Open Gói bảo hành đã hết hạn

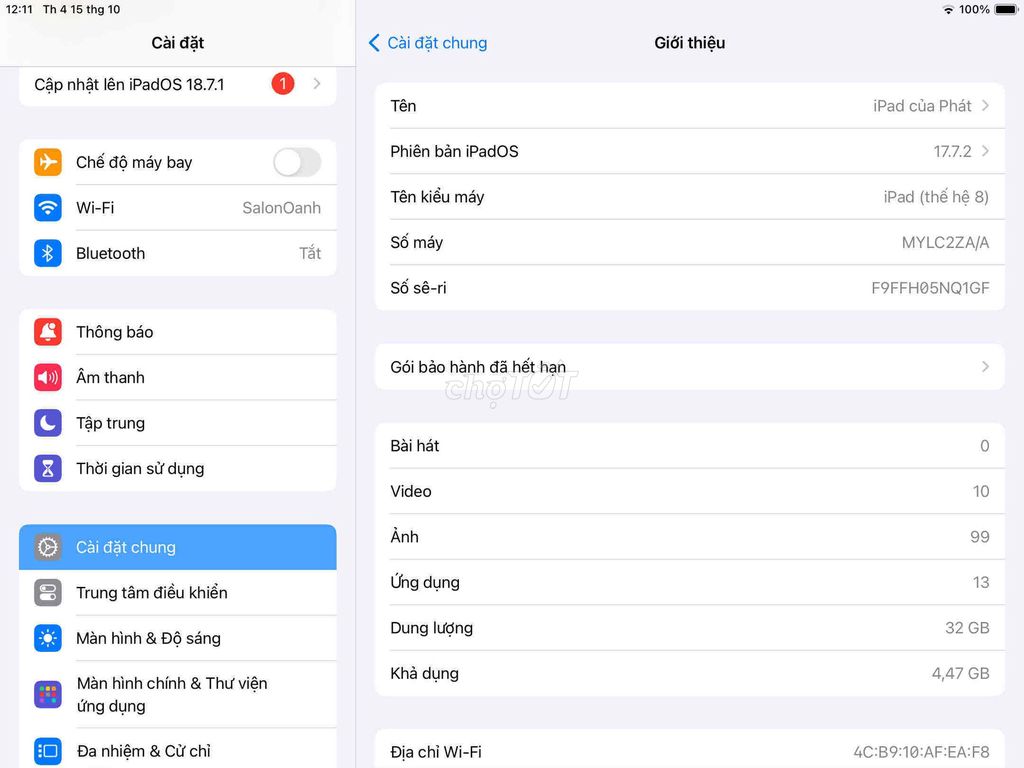pyautogui.click(x=690, y=367)
